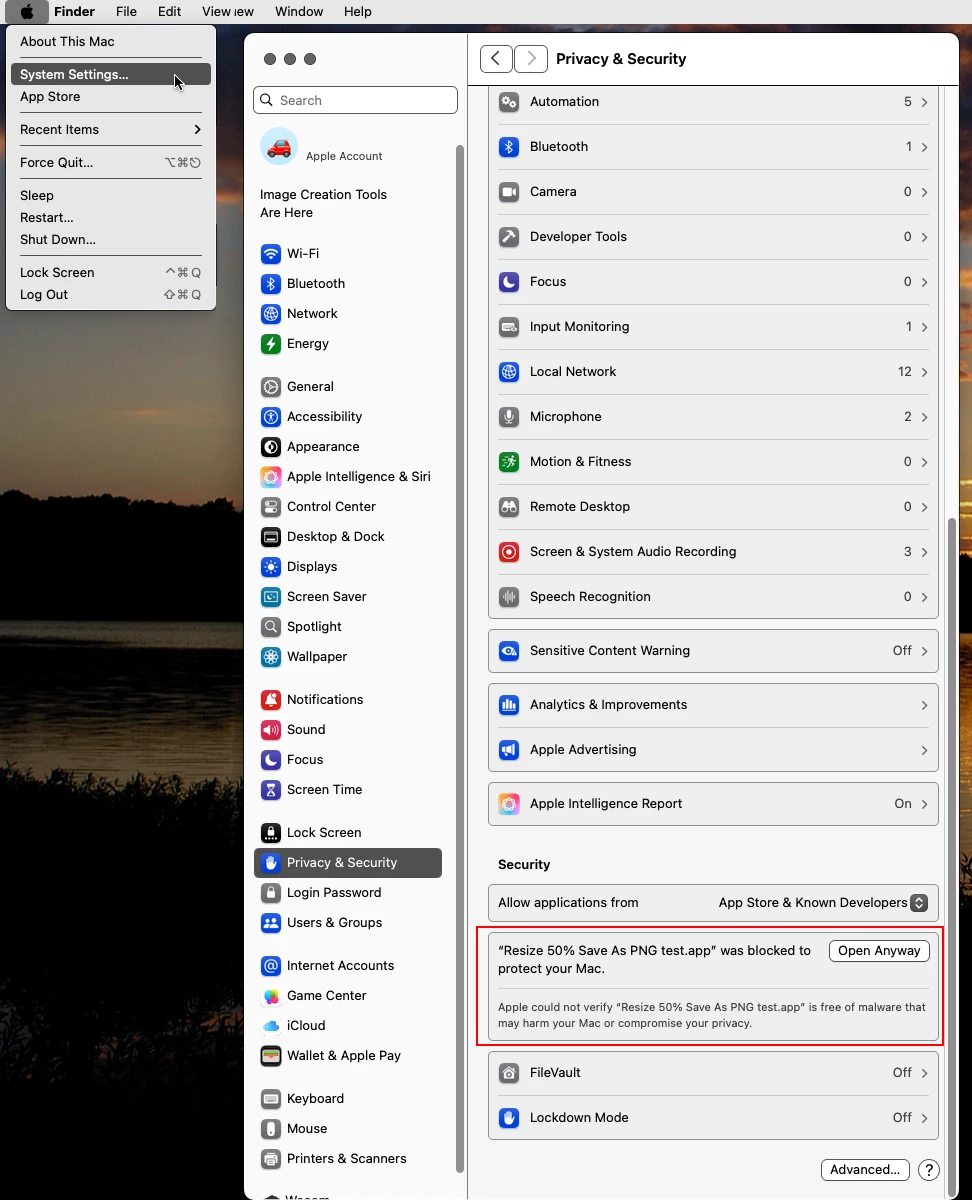
Task: Expand the Developer Tools row chevron
Action: (x=924, y=237)
